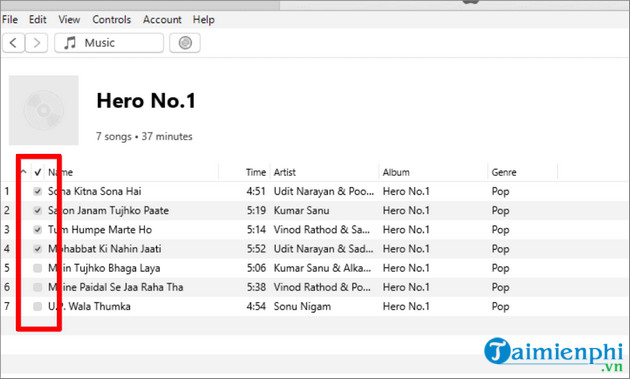Select the song U.P. Wala Thumka
Viewport: 630px width, 379px height.
click(x=89, y=306)
